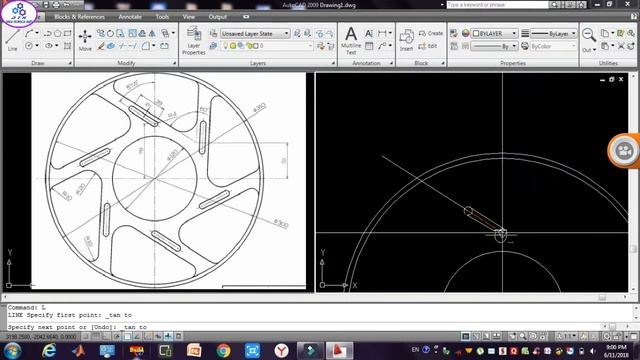The height and width of the screenshot is (360, 640).
Task: Insert a table from the Annotation panel
Action: coord(369,46)
